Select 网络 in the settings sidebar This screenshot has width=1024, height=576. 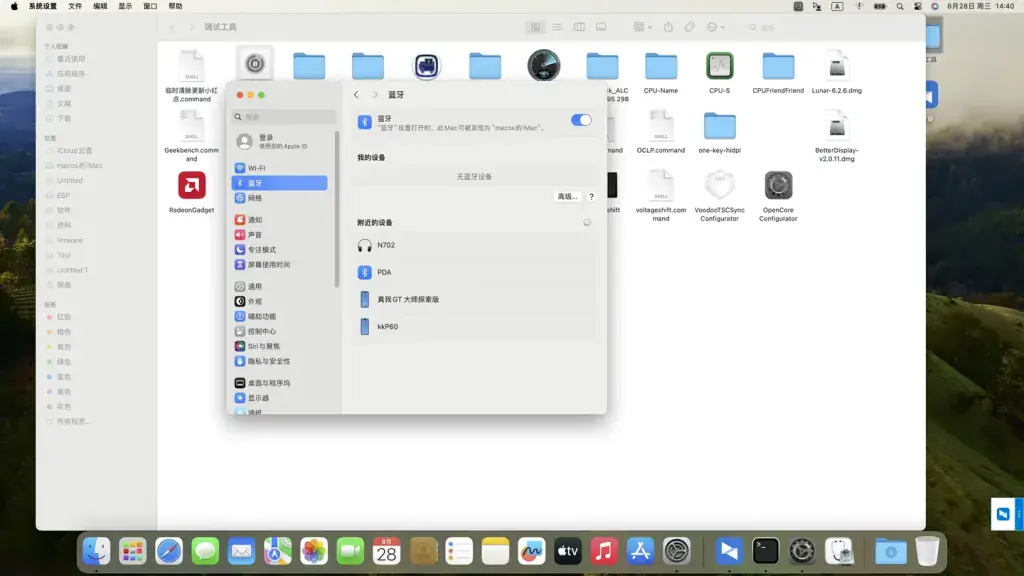pos(280,198)
